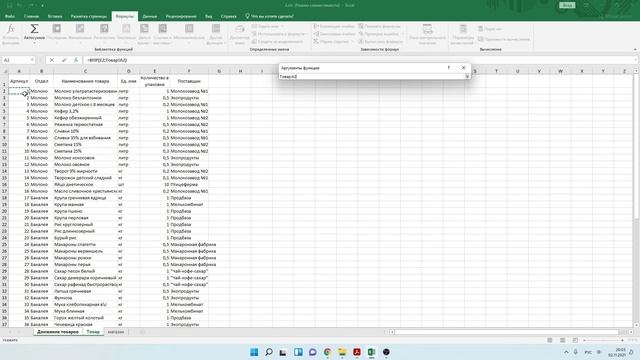This screenshot has width=640, height=360.
Task: Select the column C header
Action: pyautogui.click(x=85, y=71)
